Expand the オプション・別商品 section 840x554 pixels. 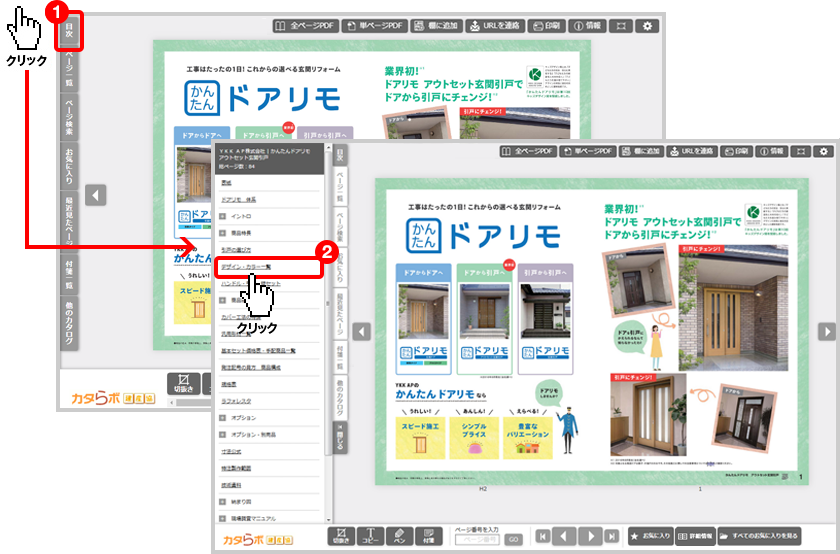pos(223,435)
